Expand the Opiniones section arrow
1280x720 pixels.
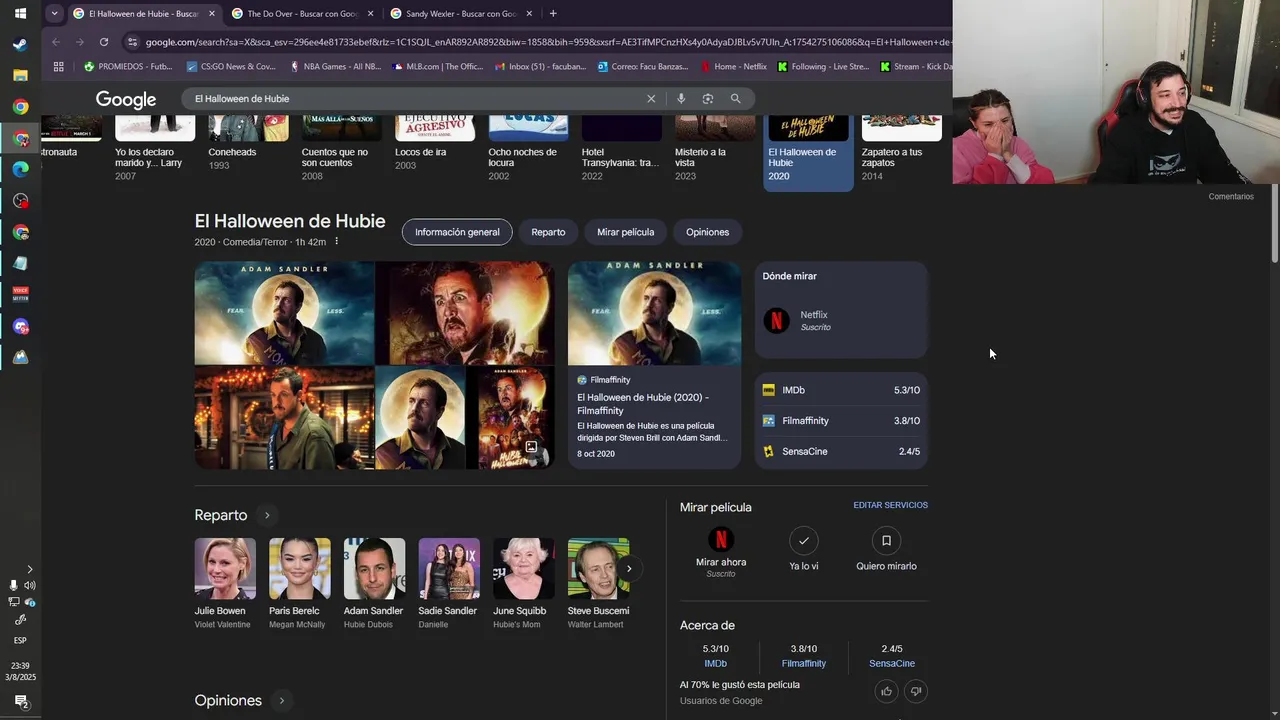pos(282,701)
